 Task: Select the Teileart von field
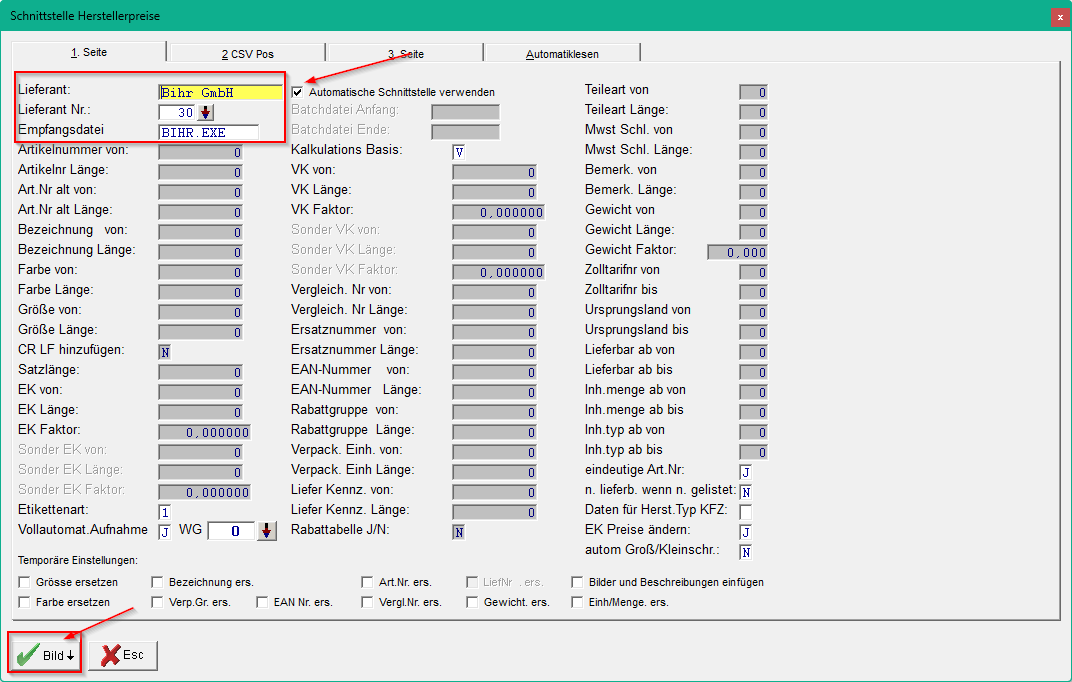click(753, 92)
